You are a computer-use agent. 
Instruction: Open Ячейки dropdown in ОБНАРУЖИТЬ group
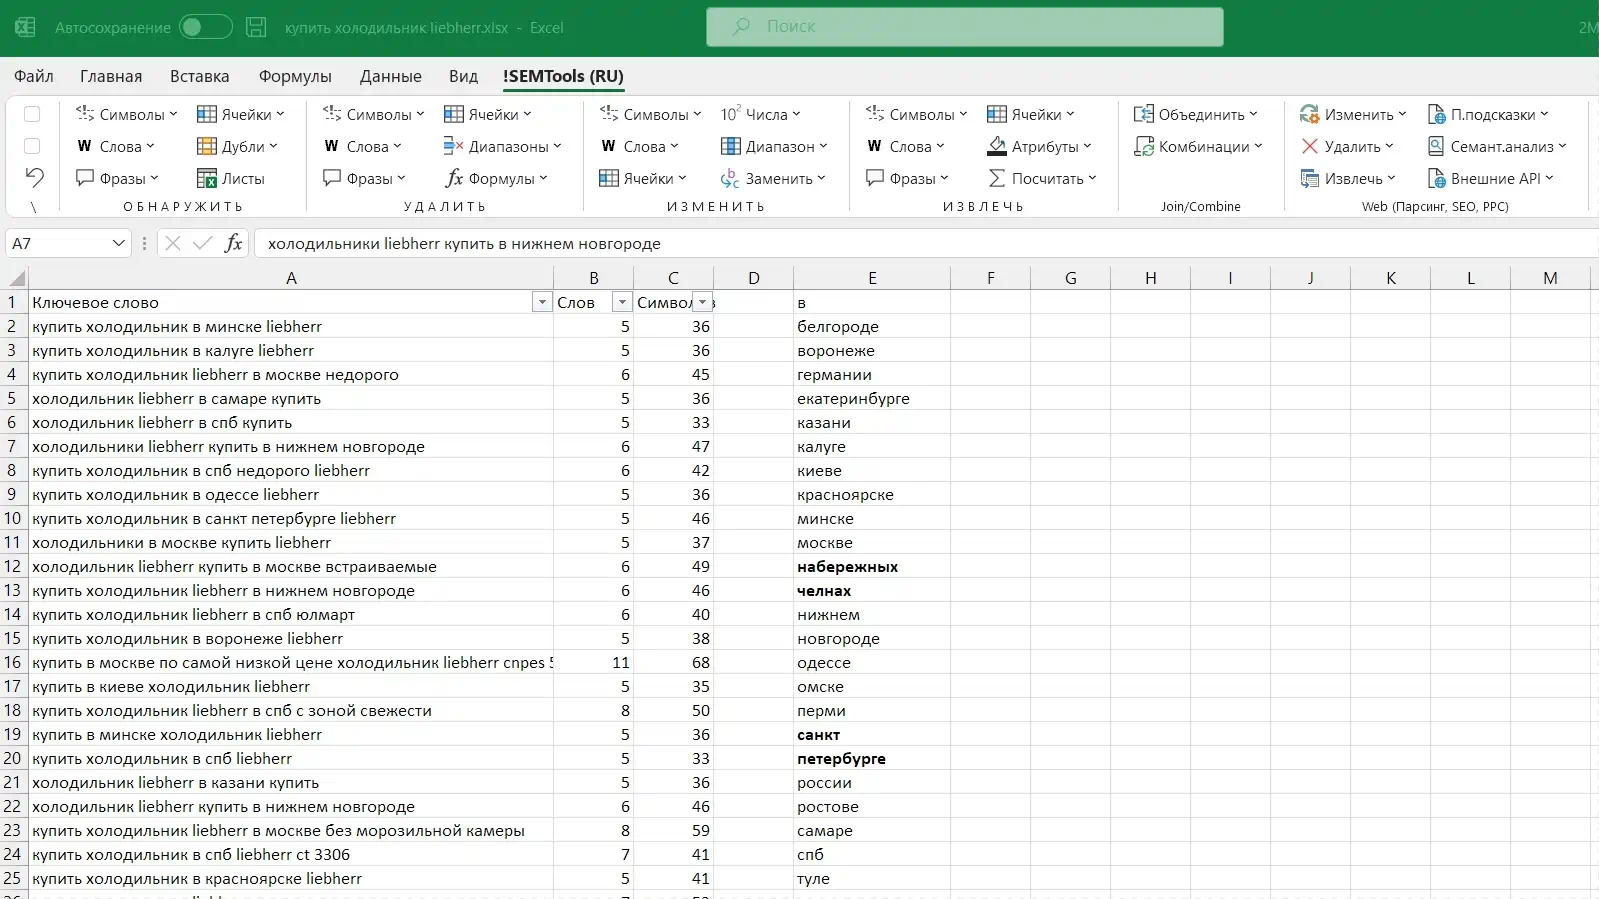click(x=241, y=114)
